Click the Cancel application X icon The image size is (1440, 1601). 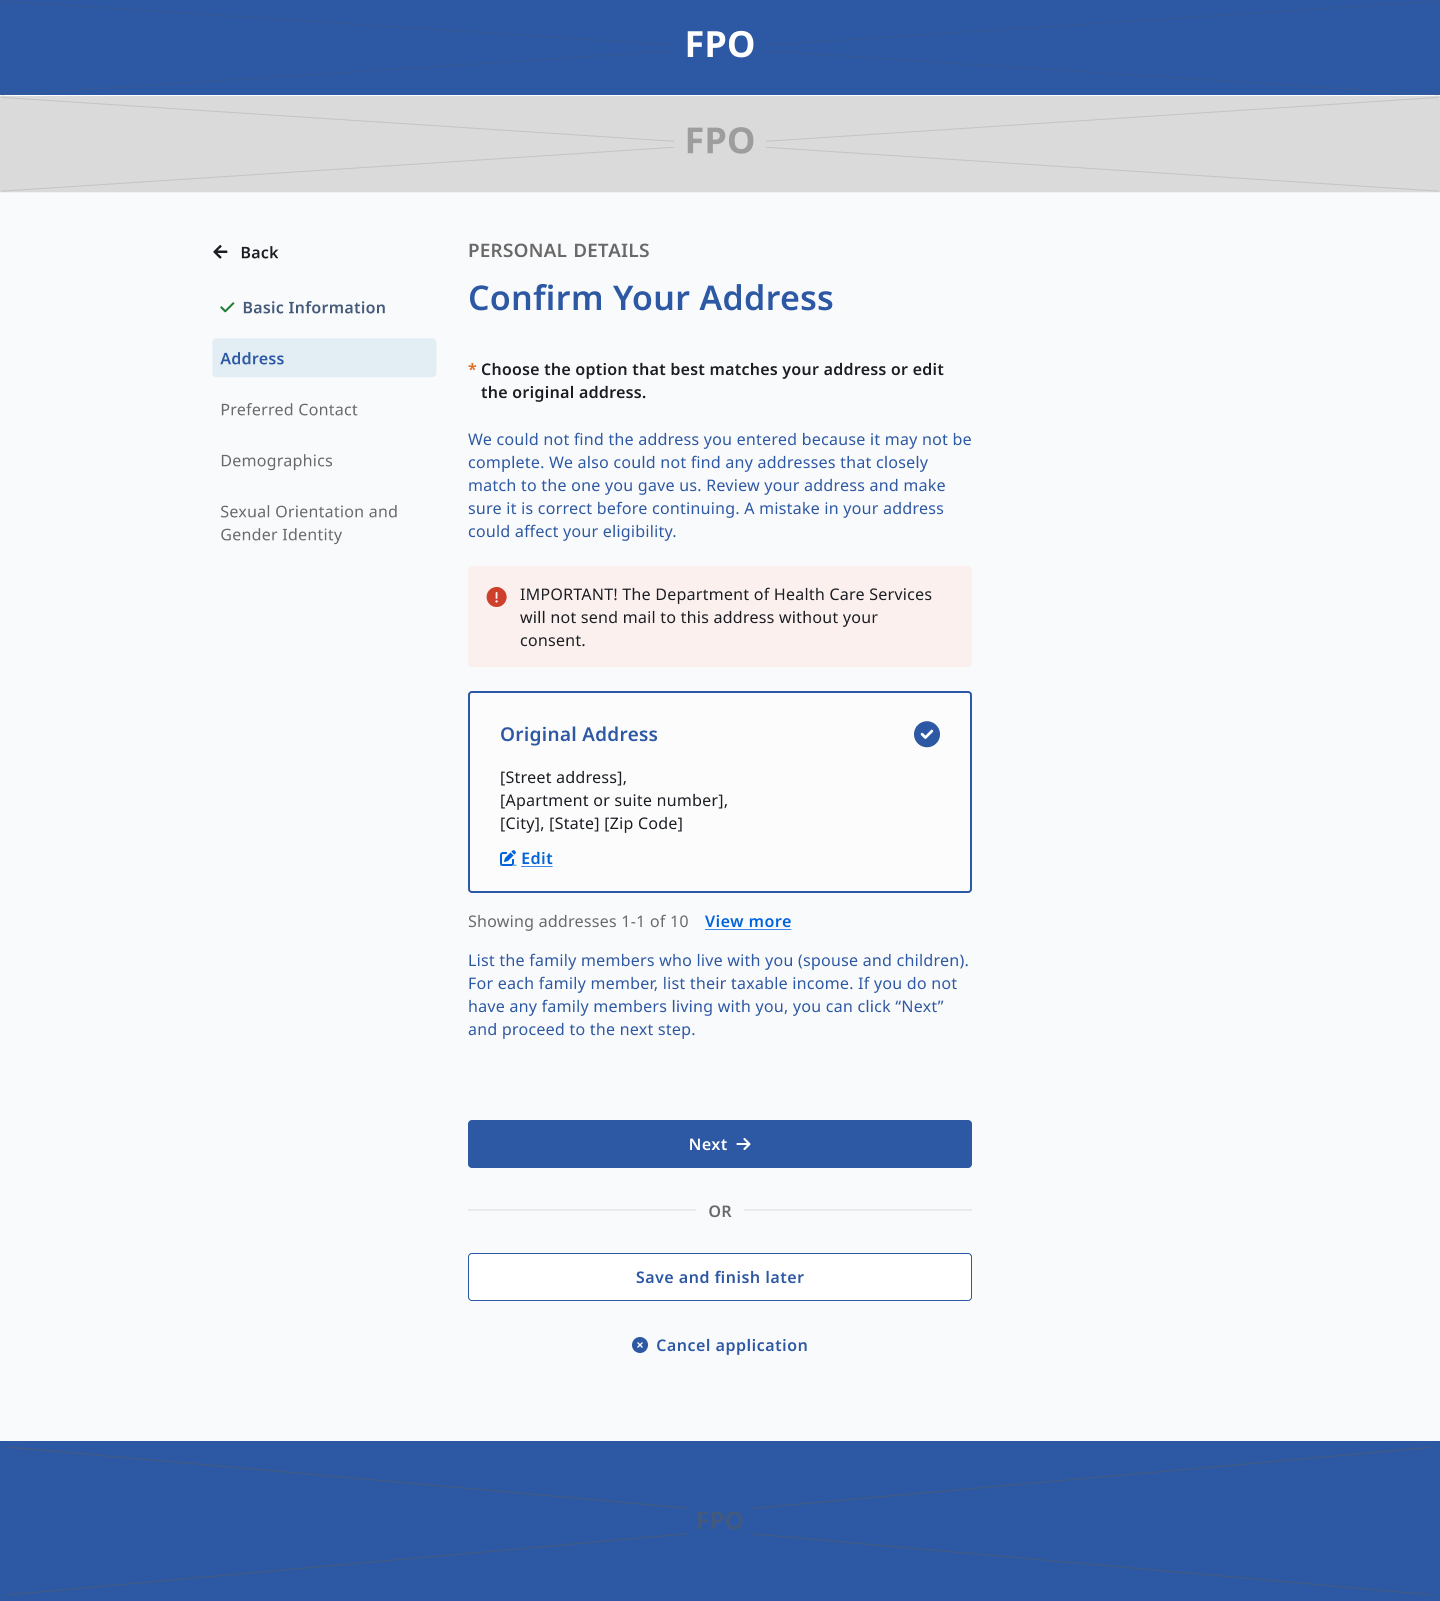click(640, 1345)
